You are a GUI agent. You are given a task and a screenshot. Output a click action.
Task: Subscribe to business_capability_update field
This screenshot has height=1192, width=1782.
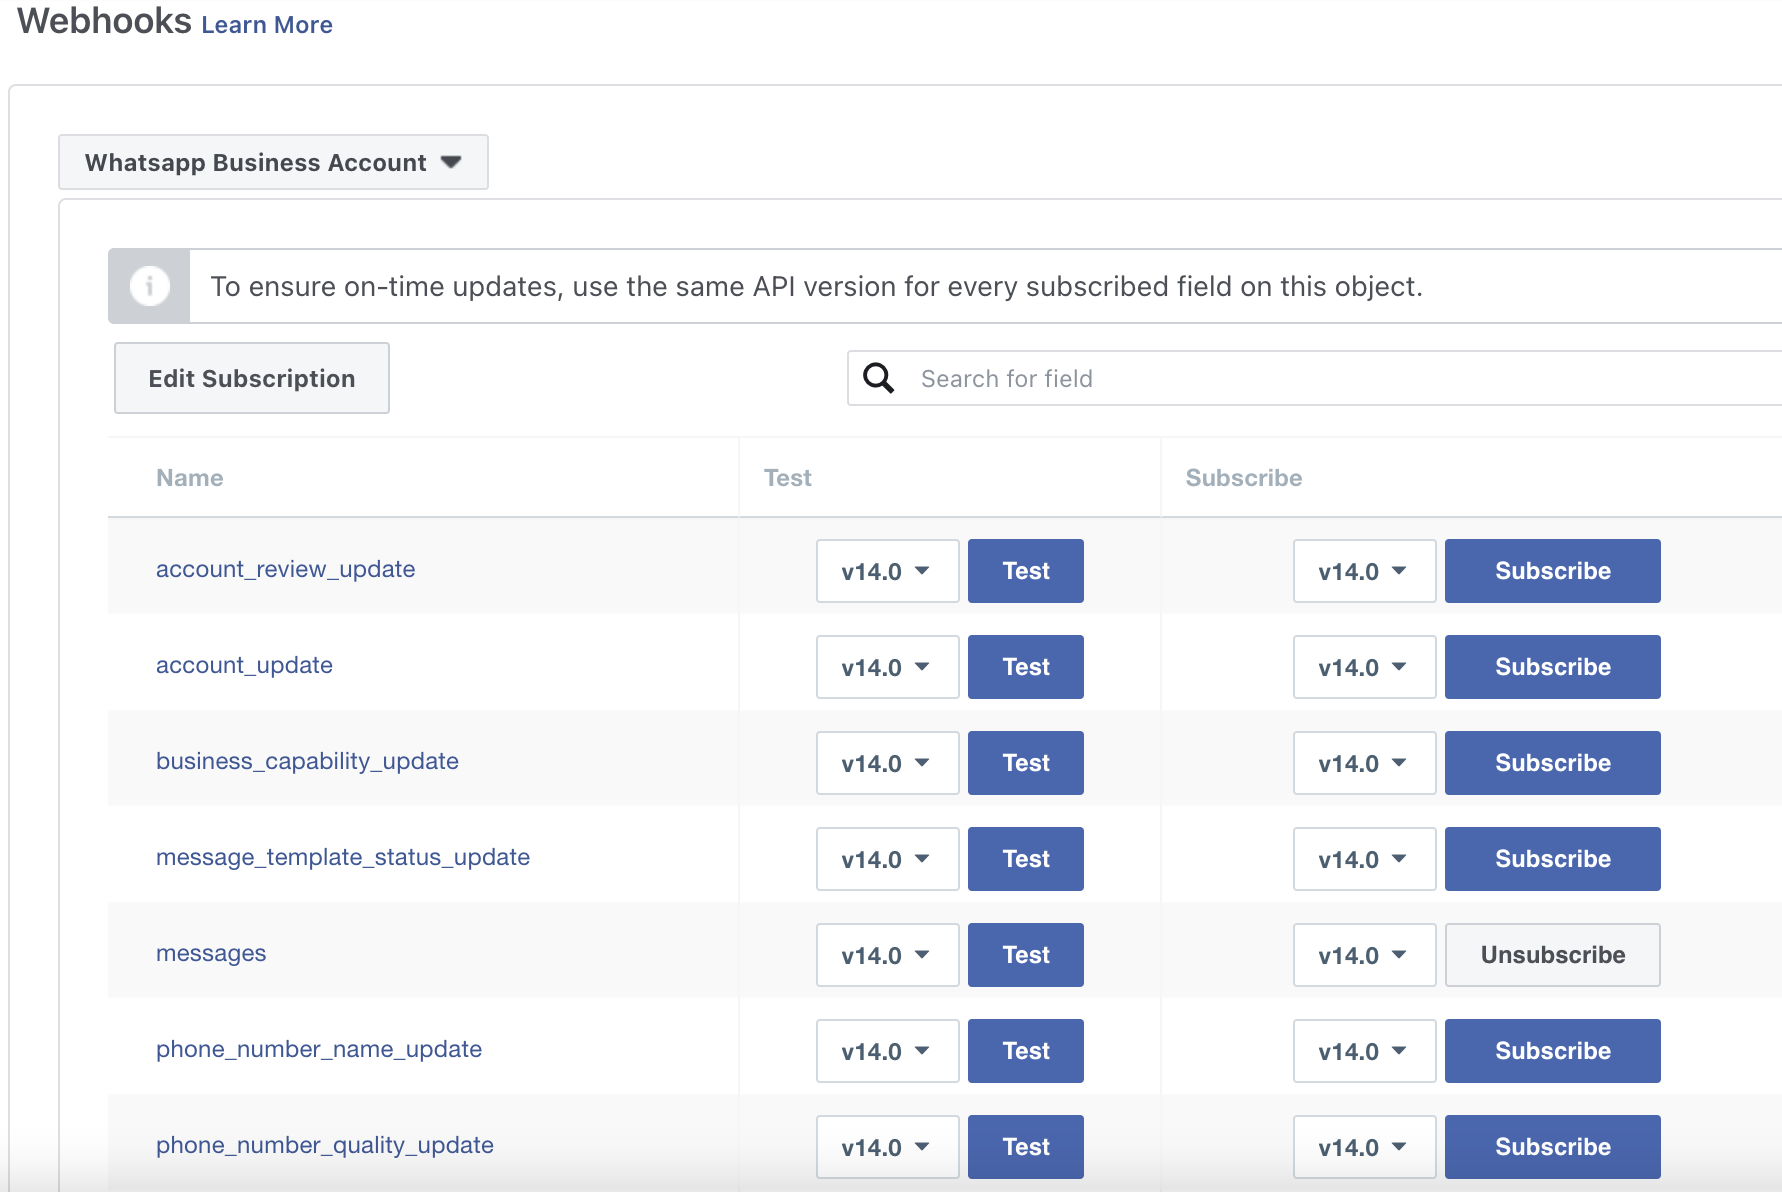tap(1551, 763)
